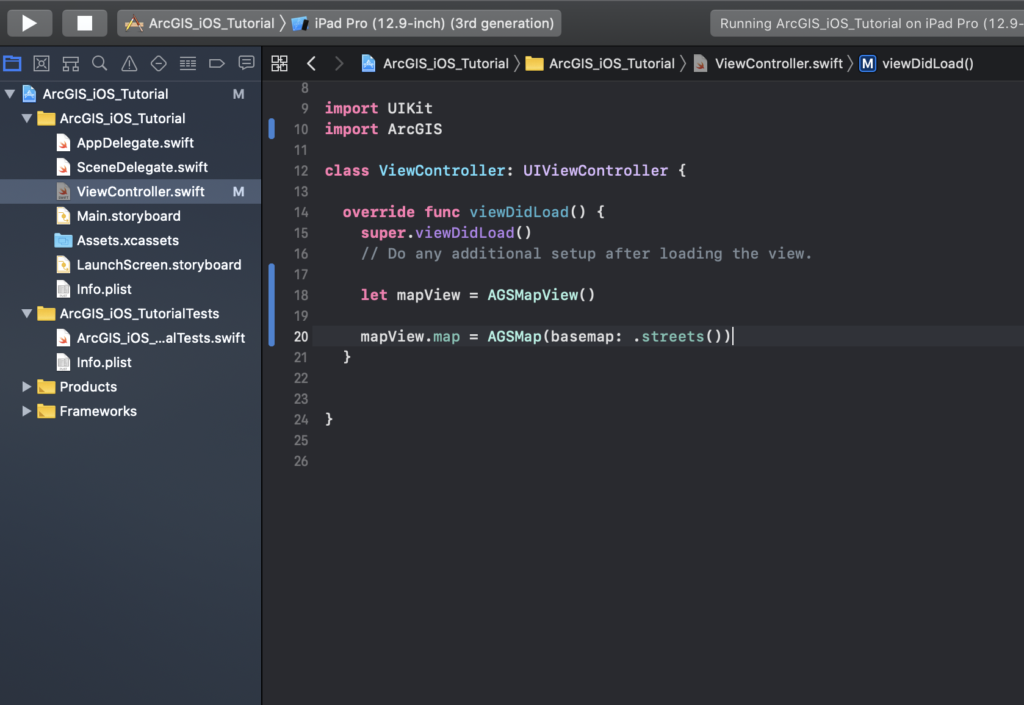
Task: Select the iPad Pro run destination
Action: tap(424, 23)
